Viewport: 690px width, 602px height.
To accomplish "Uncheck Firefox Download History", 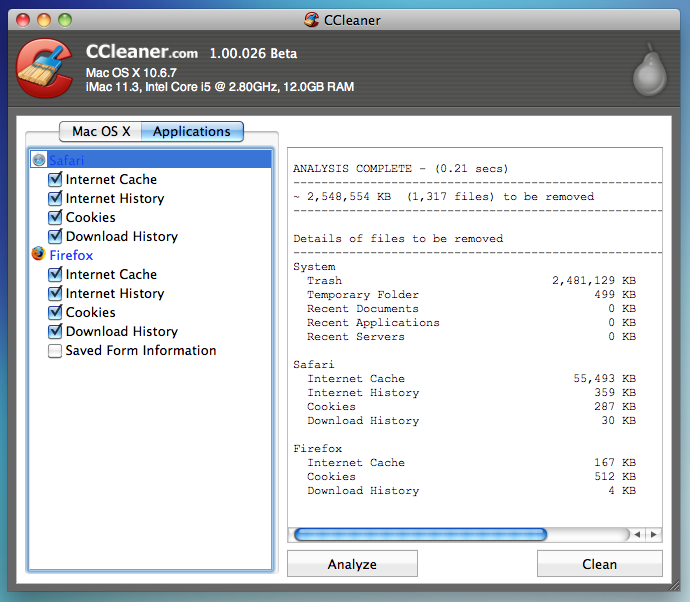I will (55, 331).
